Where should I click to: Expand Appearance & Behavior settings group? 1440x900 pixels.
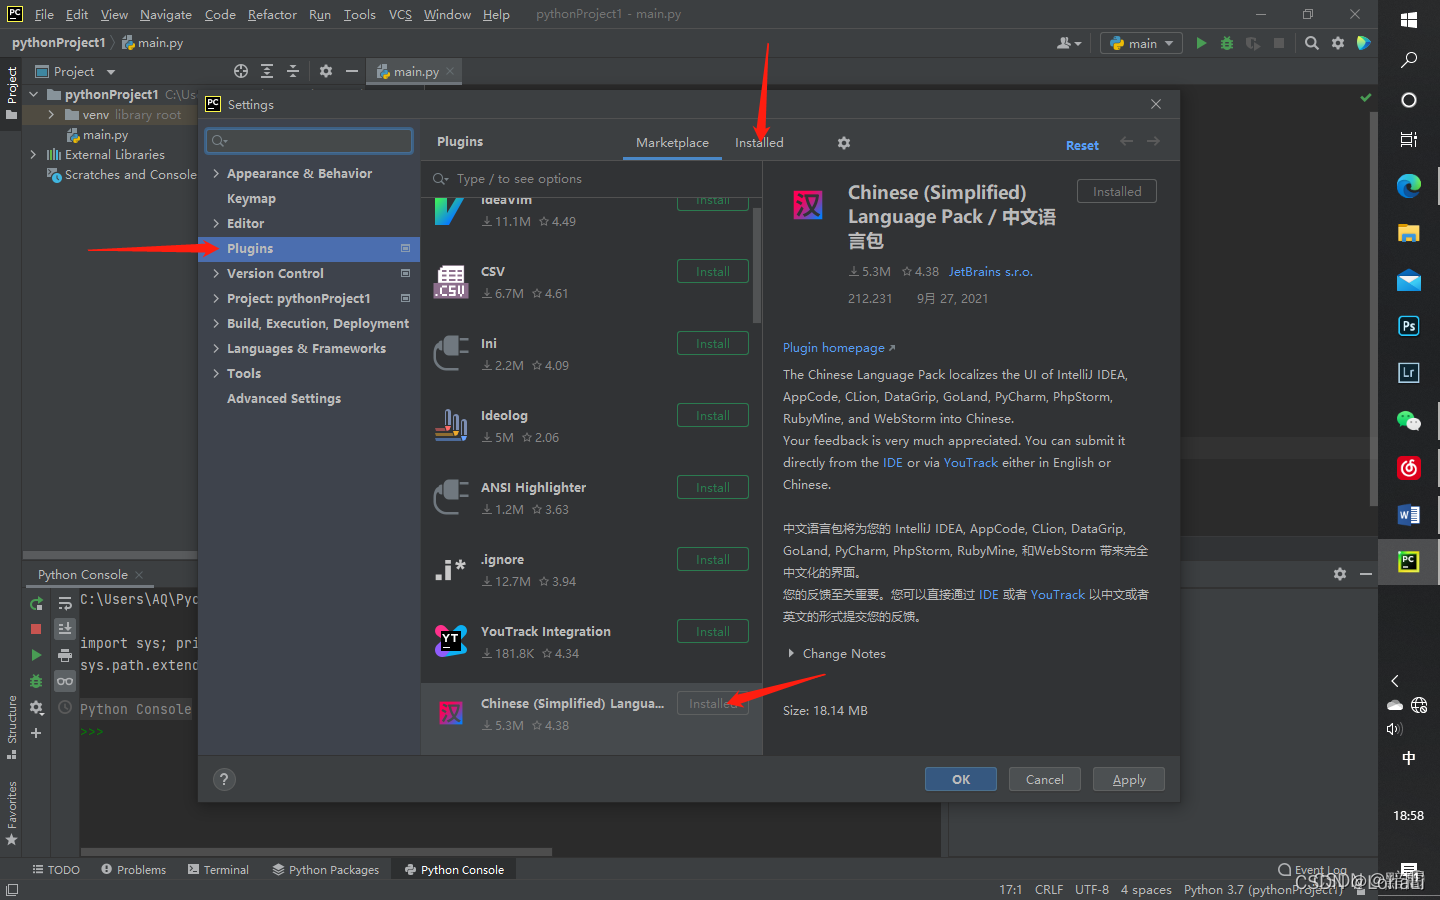pyautogui.click(x=216, y=174)
